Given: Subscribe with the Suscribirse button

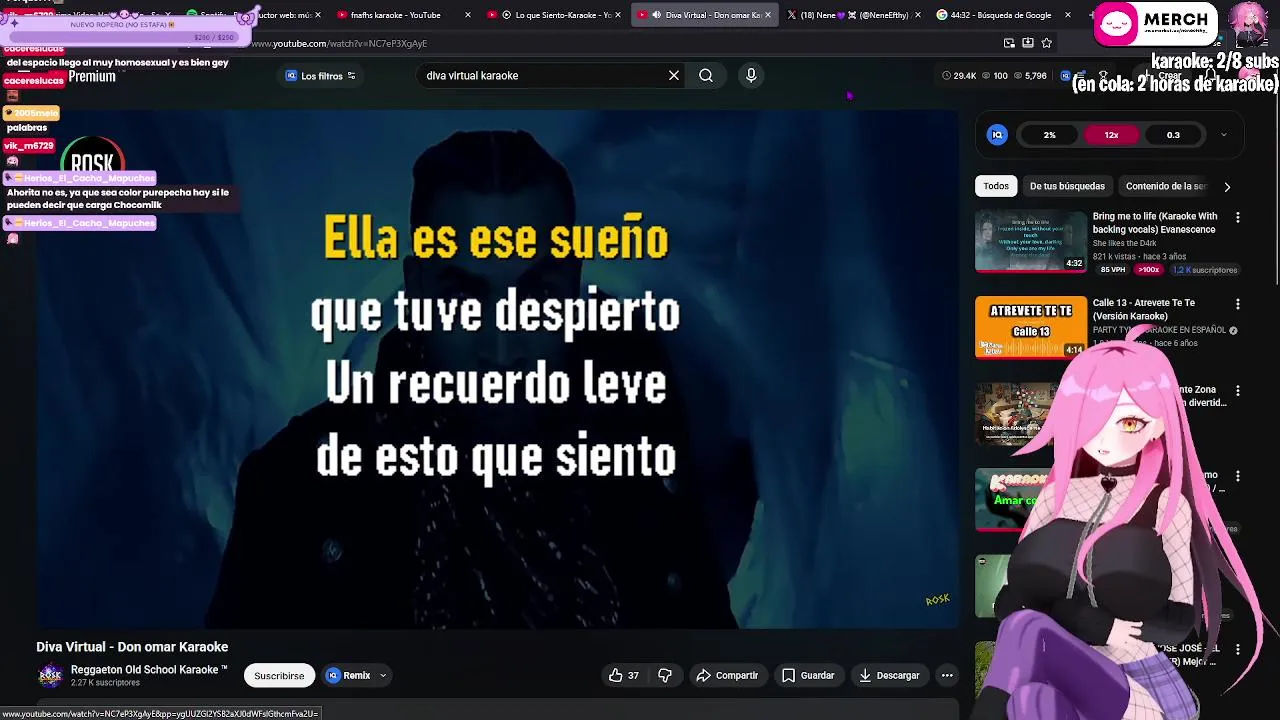Looking at the screenshot, I should click(x=279, y=676).
